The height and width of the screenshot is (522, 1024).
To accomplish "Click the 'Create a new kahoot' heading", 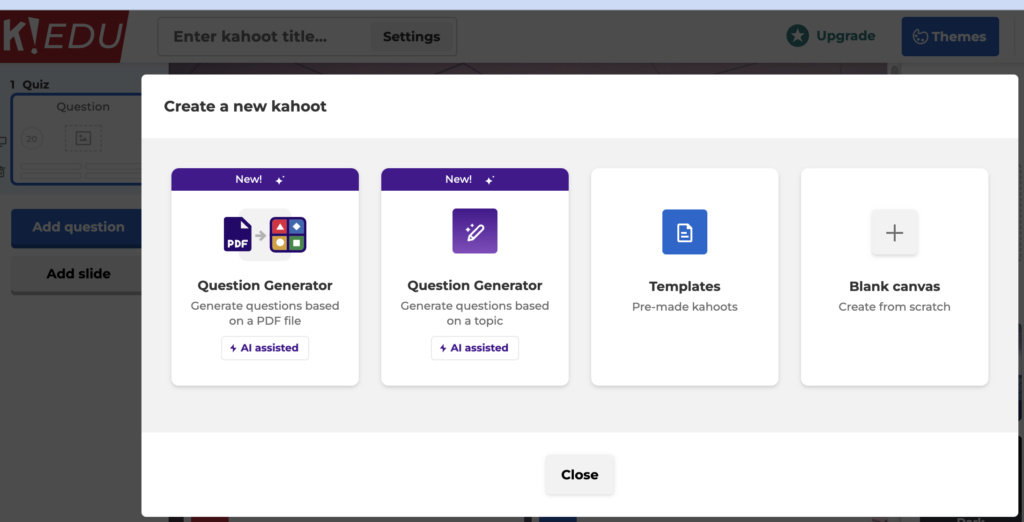I will click(245, 106).
